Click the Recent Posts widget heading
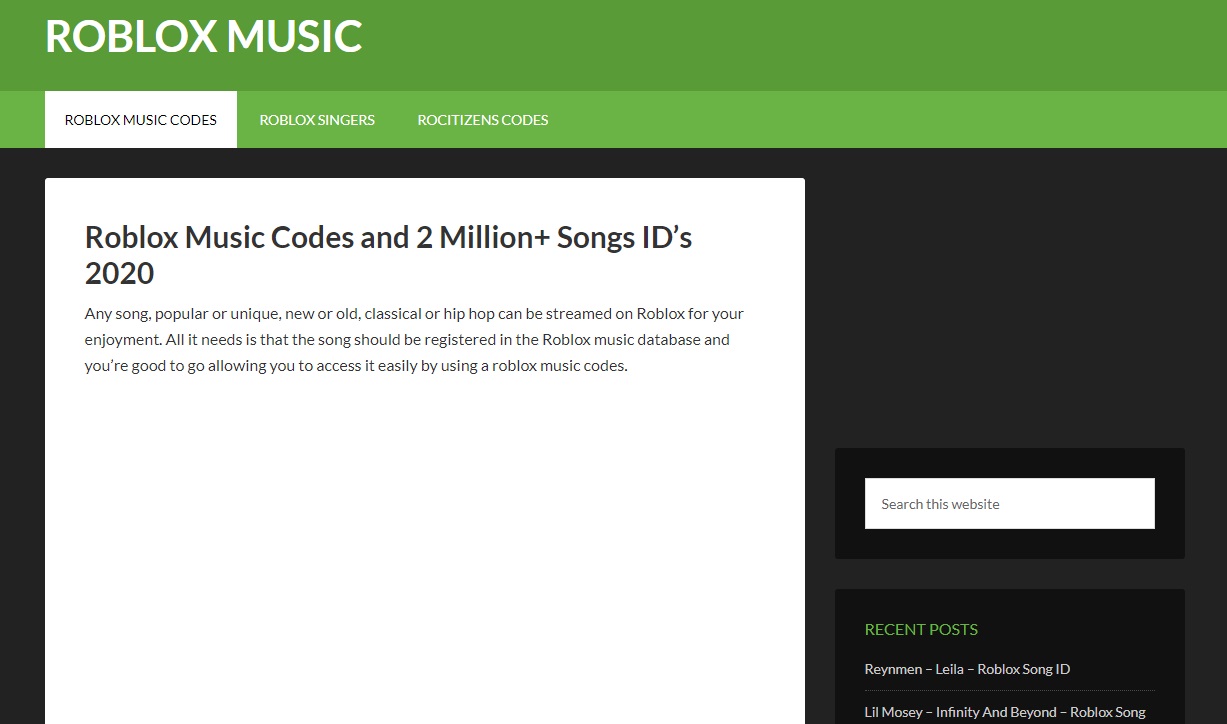 921,629
